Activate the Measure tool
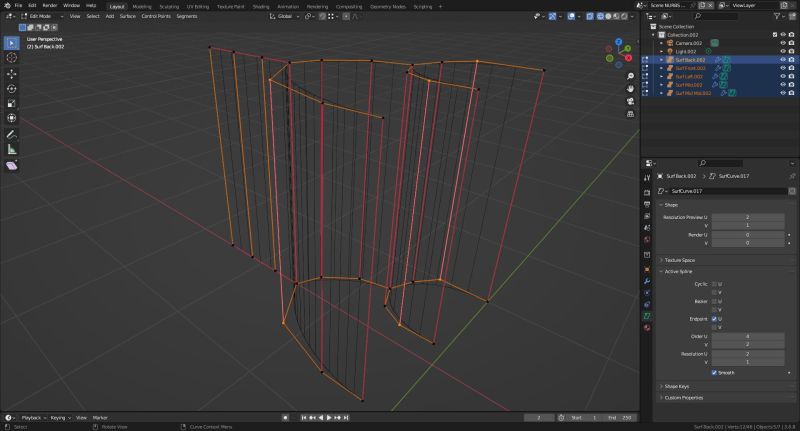800x431 pixels. click(x=12, y=149)
